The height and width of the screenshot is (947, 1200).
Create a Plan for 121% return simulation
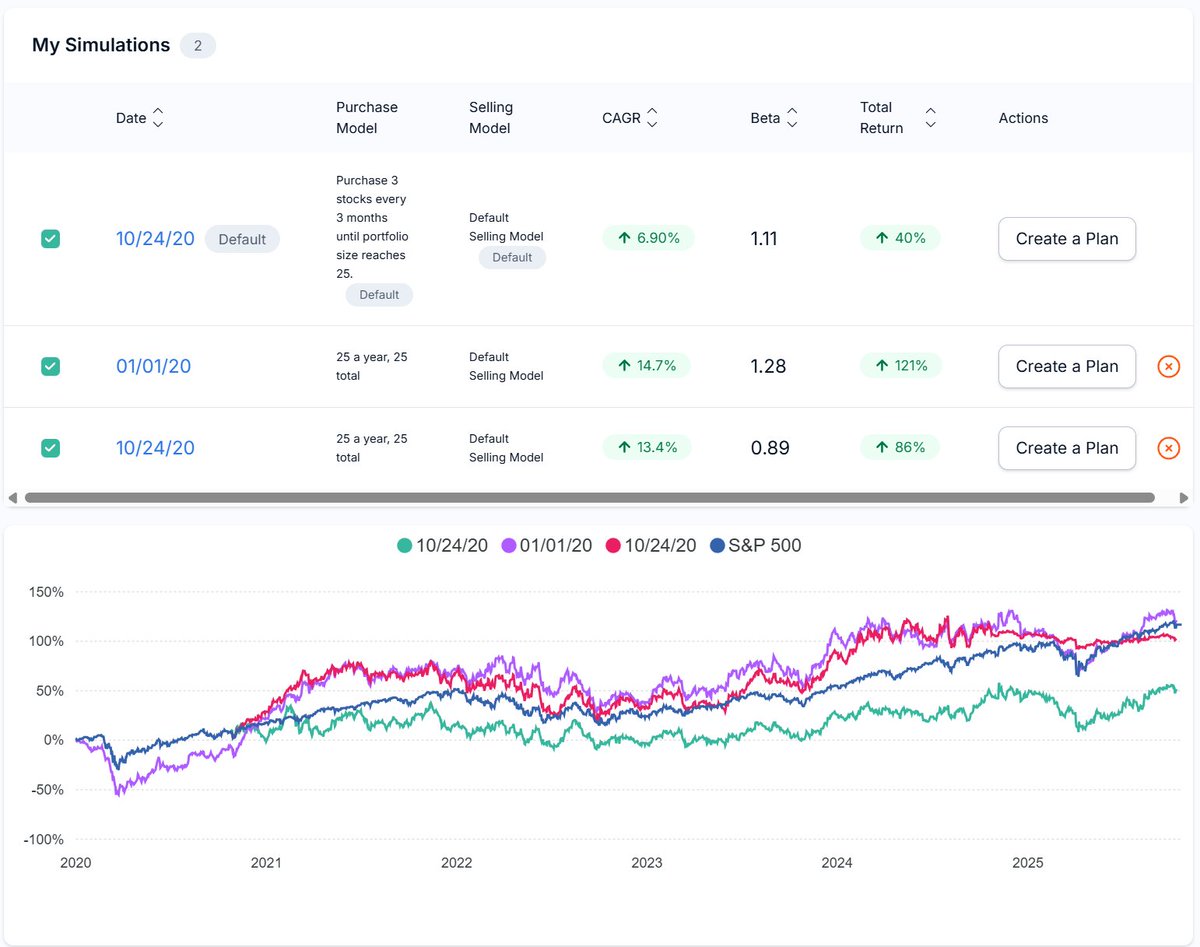click(1067, 366)
